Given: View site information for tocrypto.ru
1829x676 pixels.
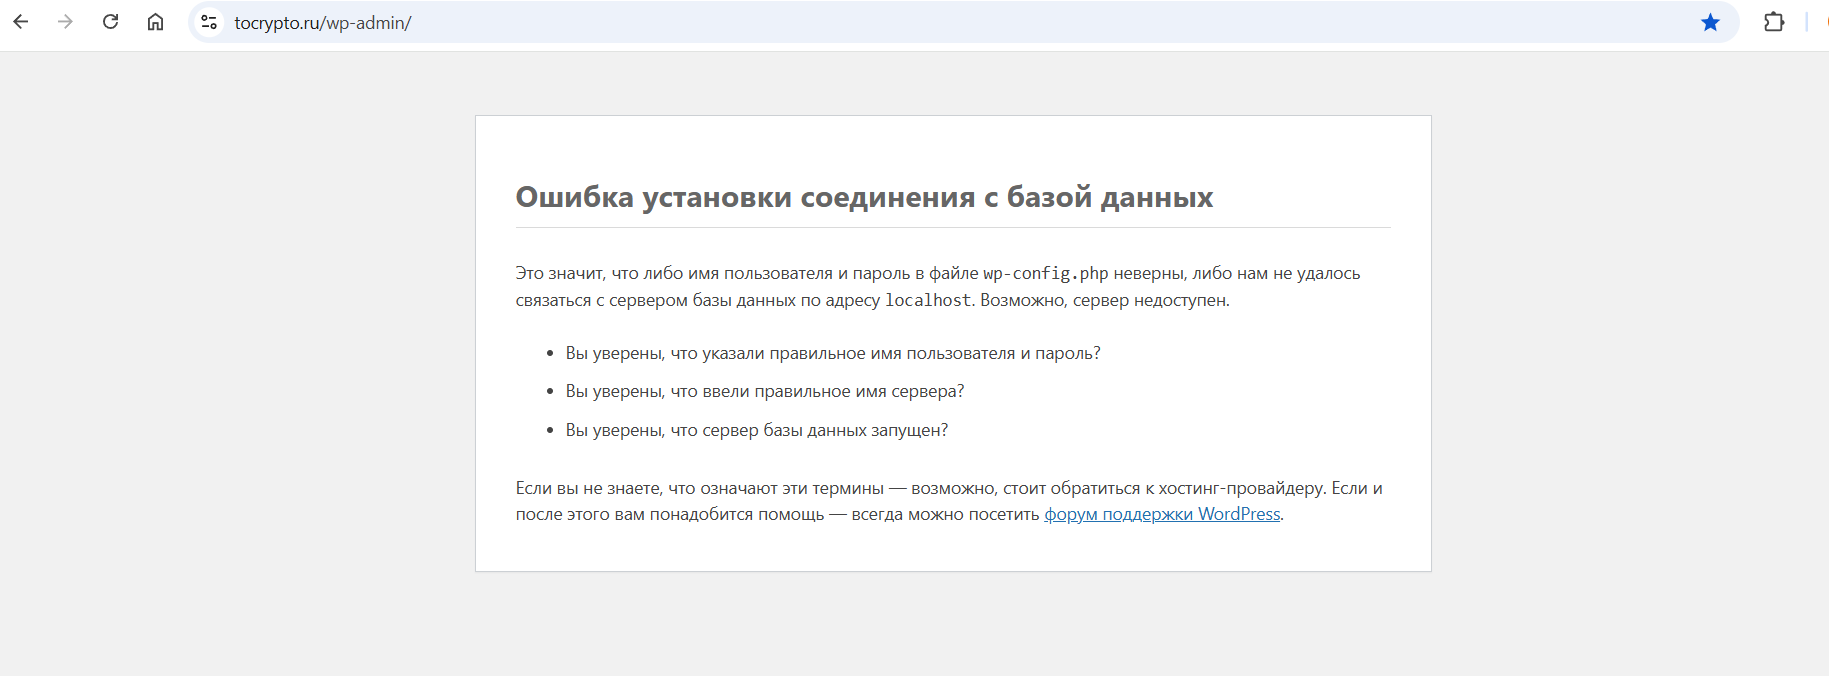Looking at the screenshot, I should tap(209, 22).
